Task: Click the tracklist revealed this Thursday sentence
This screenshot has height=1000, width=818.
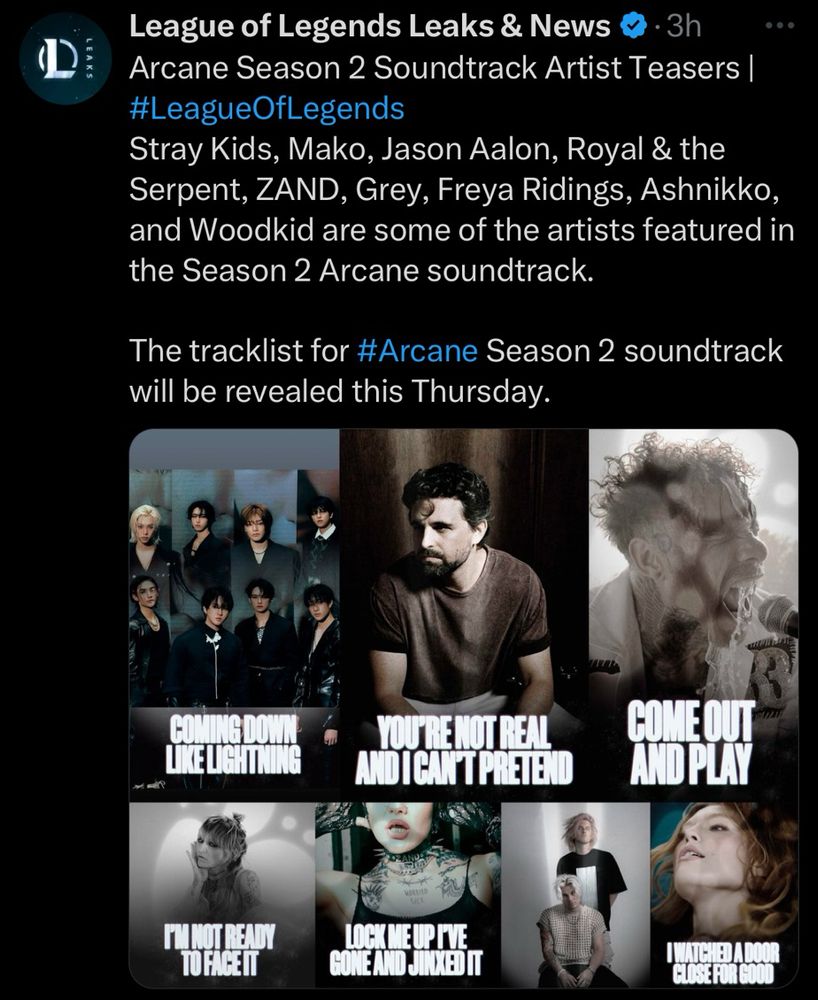Action: click(456, 371)
